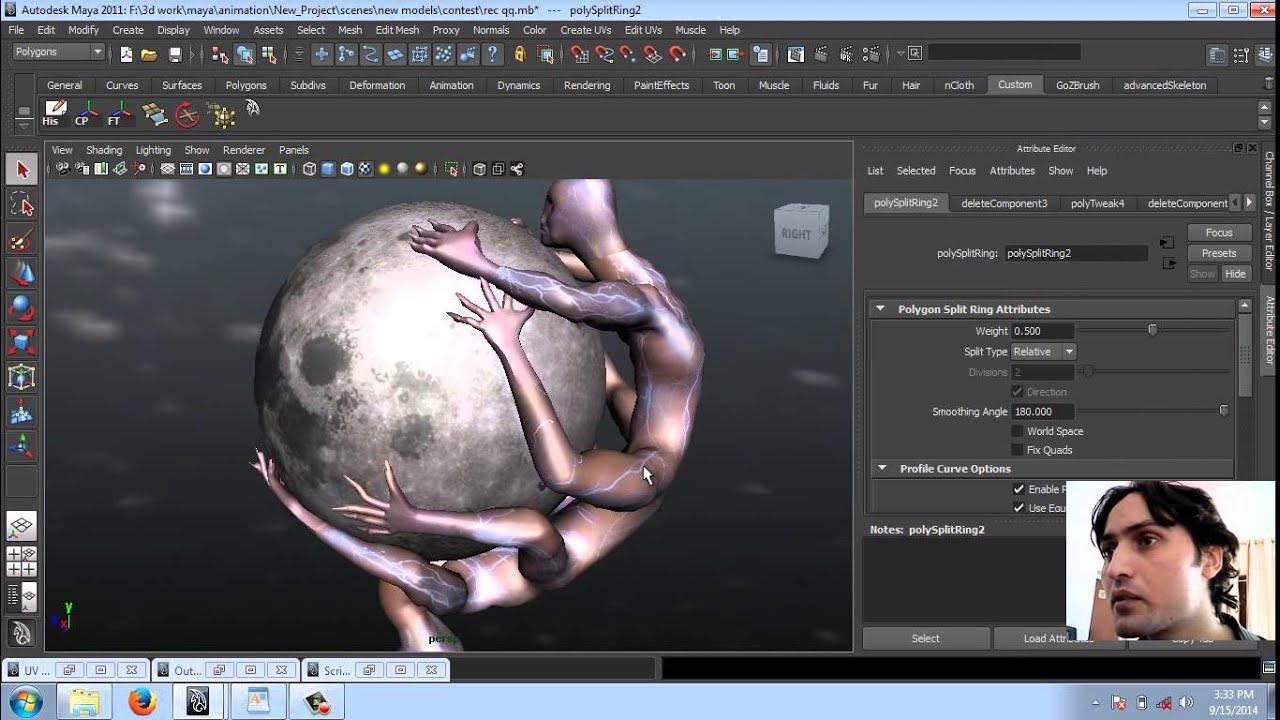Click the polySplitRing name input field

[1075, 253]
